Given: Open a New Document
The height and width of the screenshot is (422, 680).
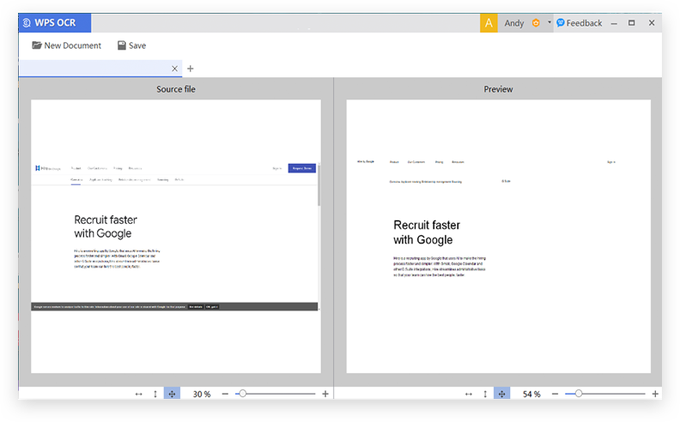Looking at the screenshot, I should 66,46.
